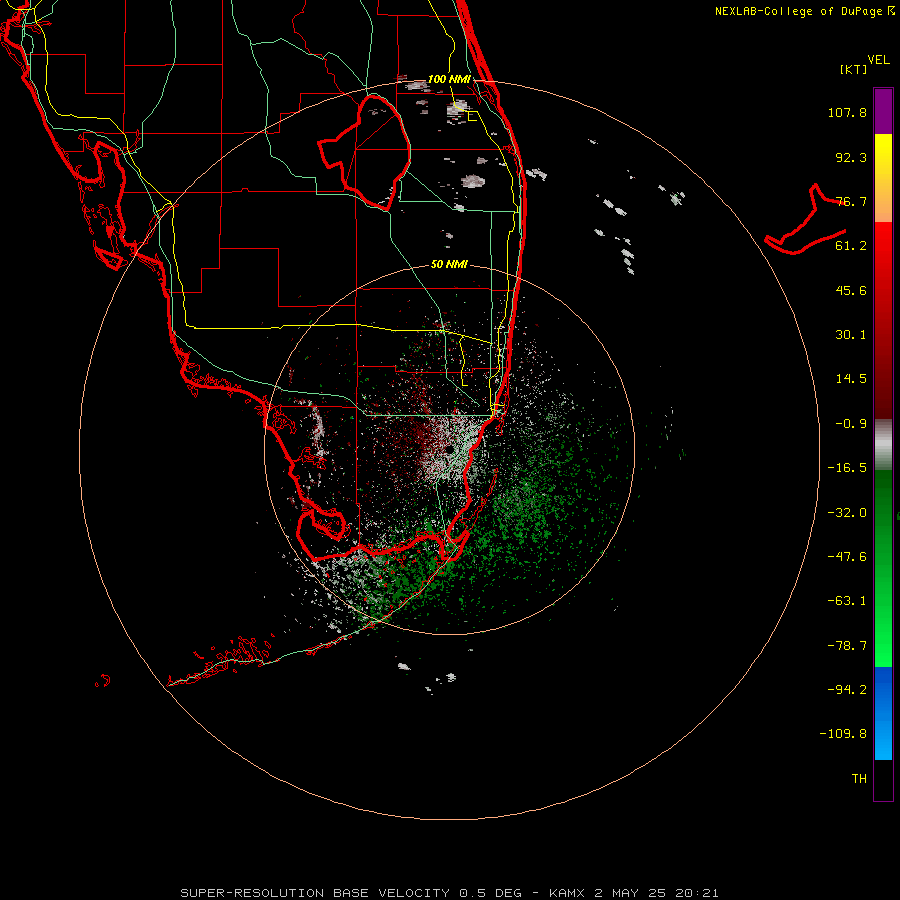
Task: Click the -47.6 velocity scale value
Action: coord(847,557)
